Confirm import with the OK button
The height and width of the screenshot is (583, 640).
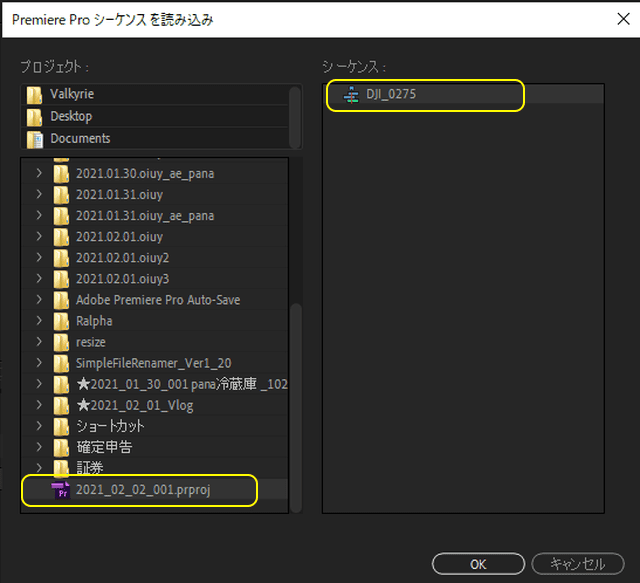point(478,564)
